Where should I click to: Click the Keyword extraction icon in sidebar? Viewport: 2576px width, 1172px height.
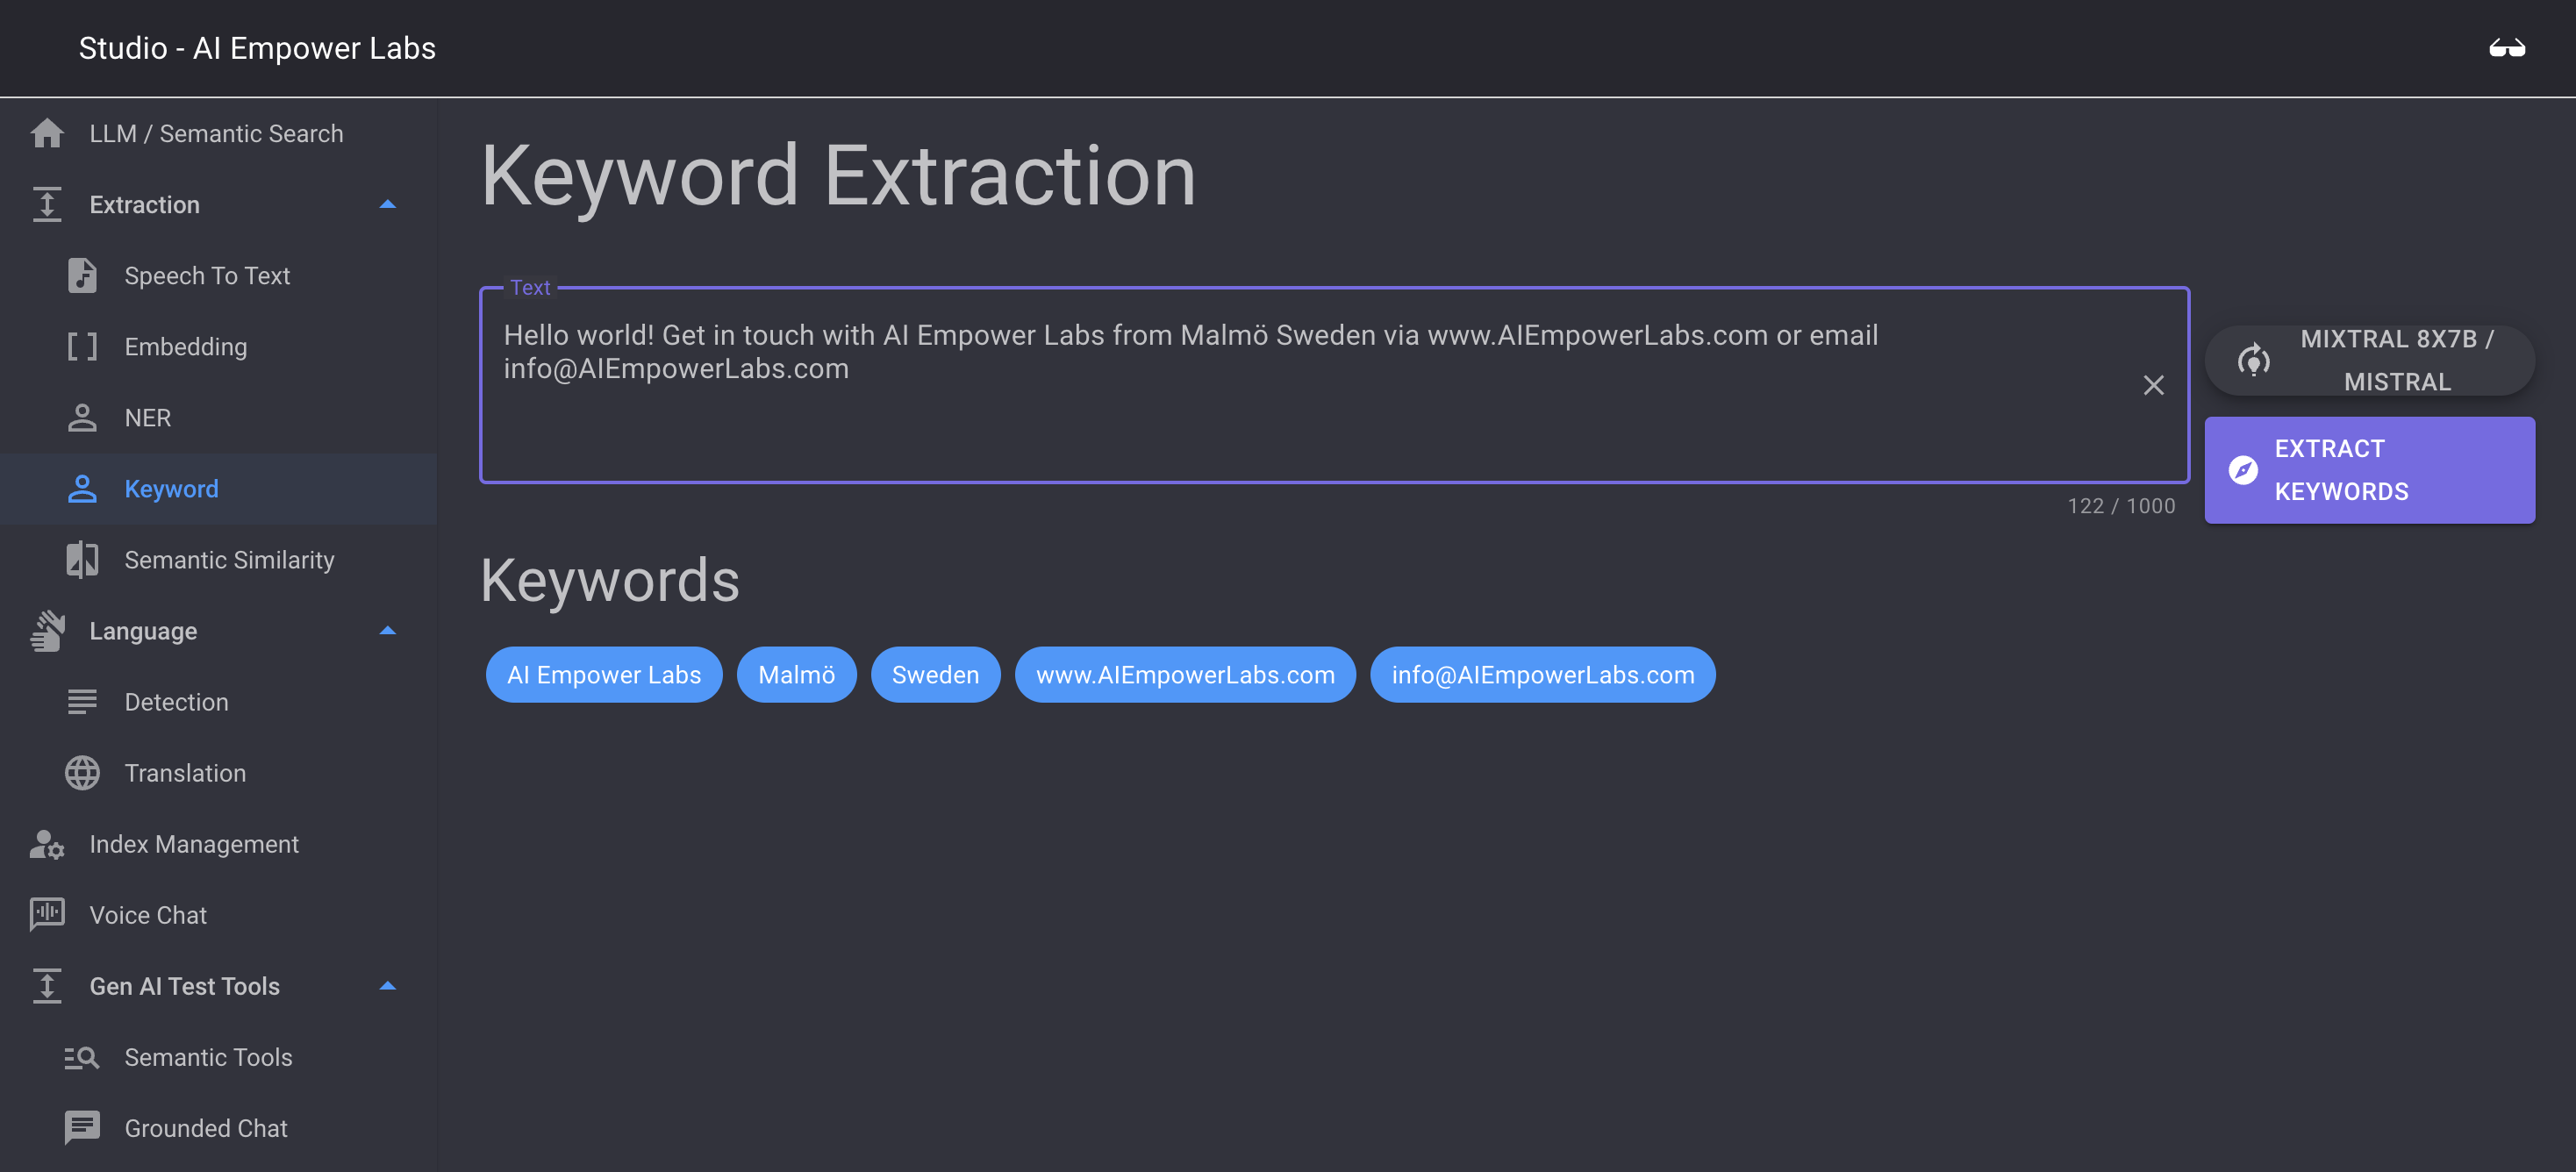(x=81, y=488)
